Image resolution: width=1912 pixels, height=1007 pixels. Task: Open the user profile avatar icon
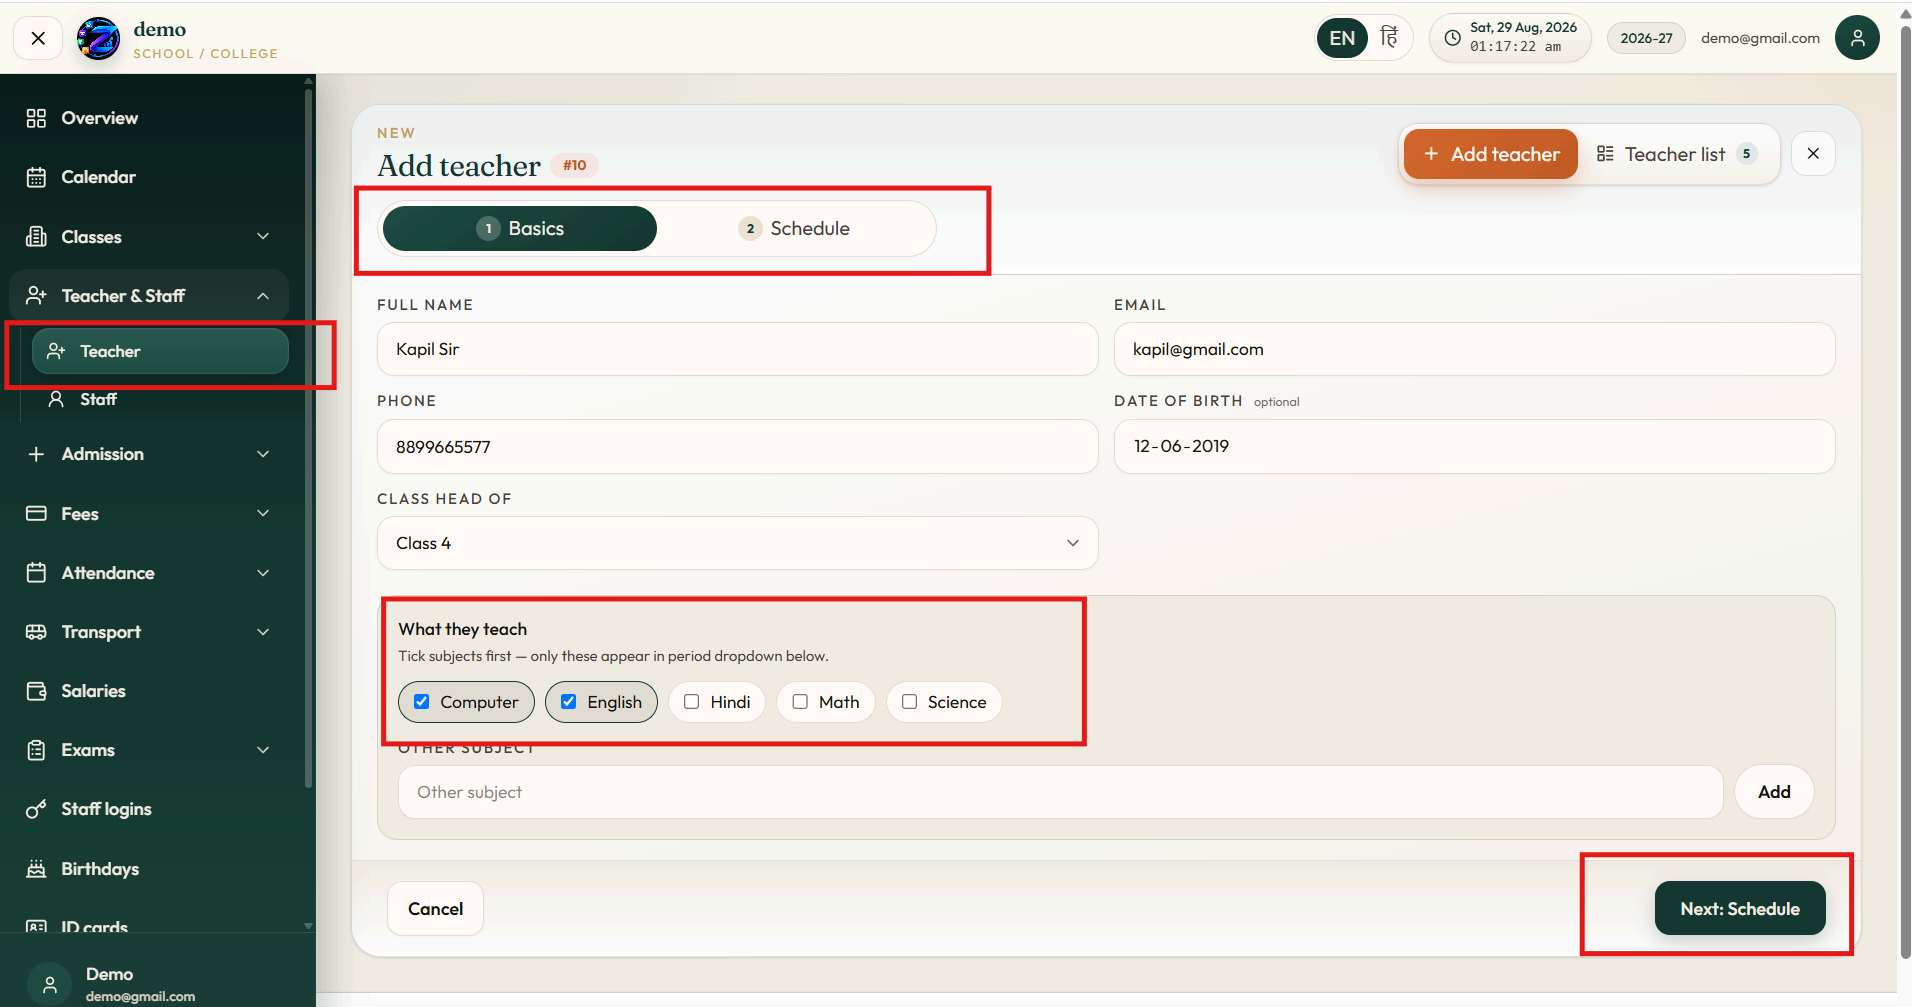pyautogui.click(x=1857, y=38)
